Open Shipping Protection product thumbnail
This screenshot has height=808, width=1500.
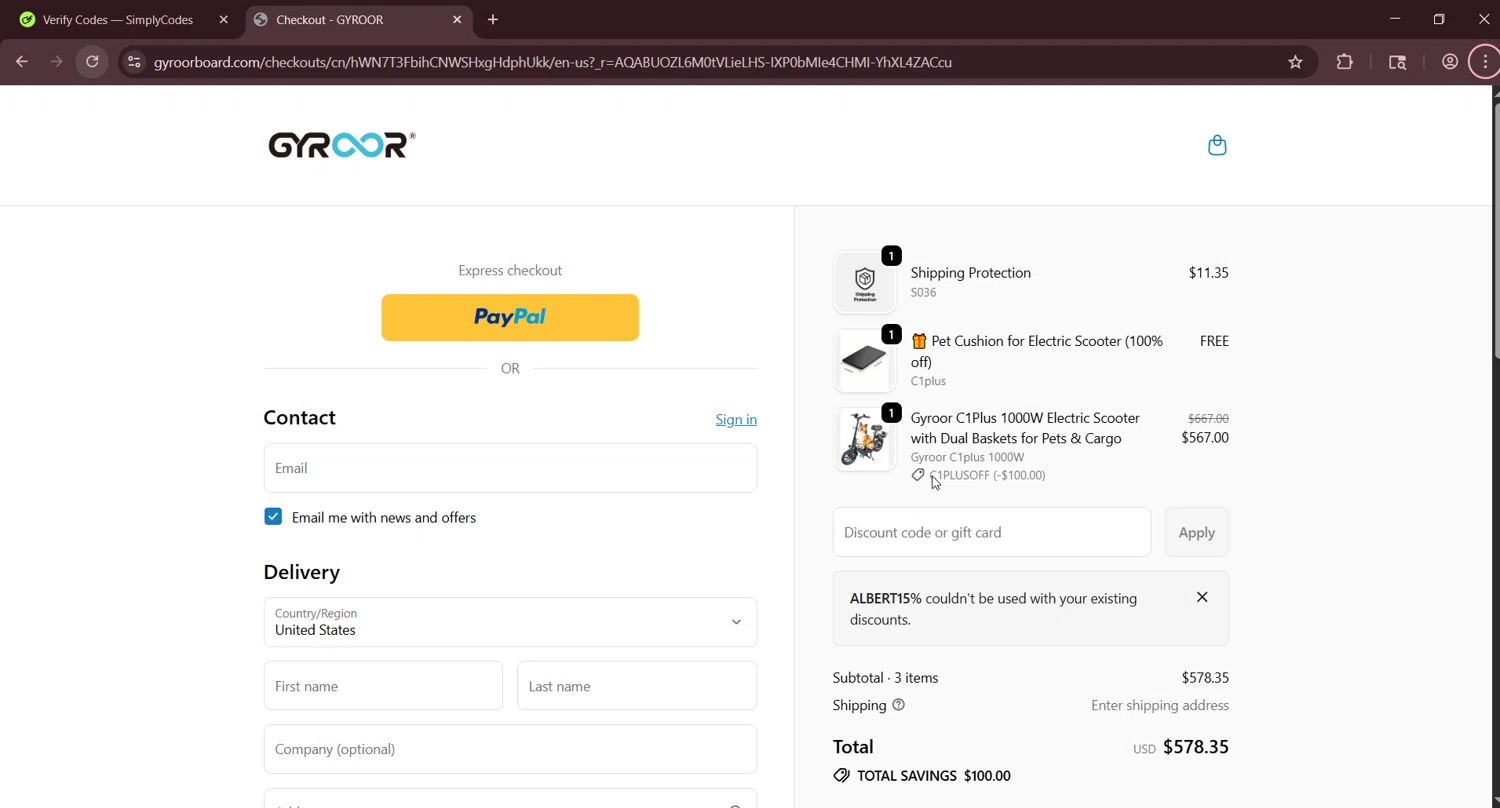point(864,282)
